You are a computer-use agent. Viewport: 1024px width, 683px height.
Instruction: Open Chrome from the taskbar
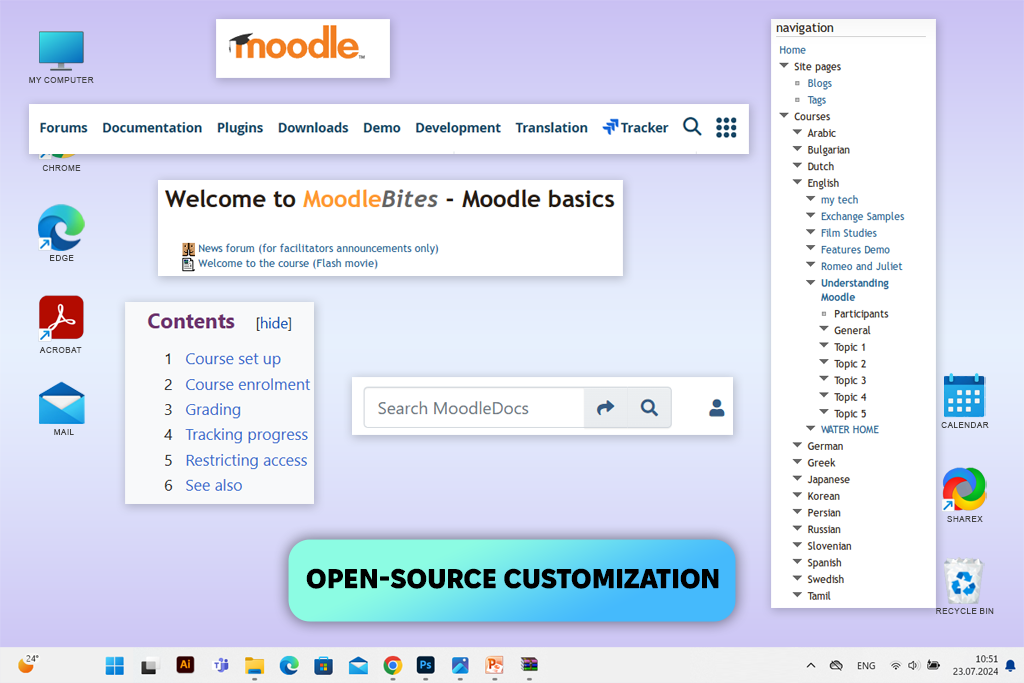click(x=392, y=665)
